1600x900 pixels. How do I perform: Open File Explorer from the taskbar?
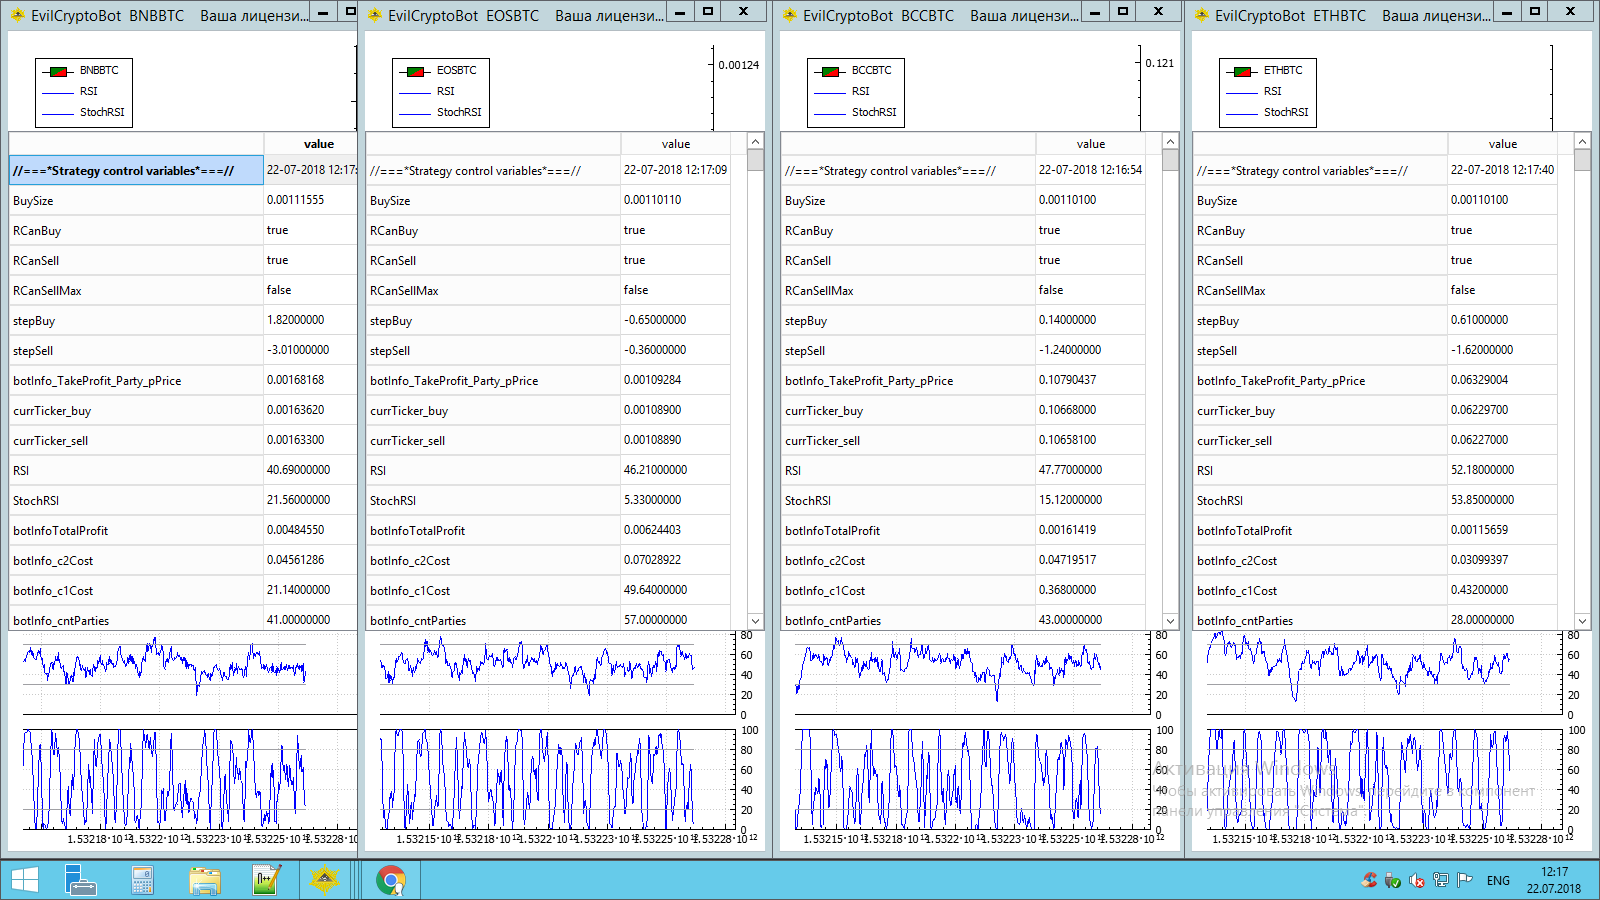[205, 880]
